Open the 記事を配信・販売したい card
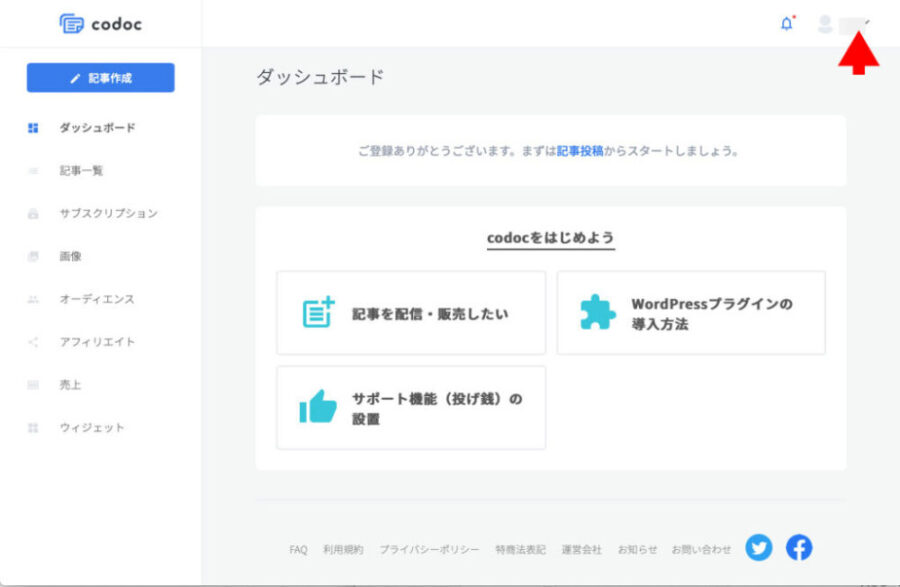 click(x=411, y=313)
